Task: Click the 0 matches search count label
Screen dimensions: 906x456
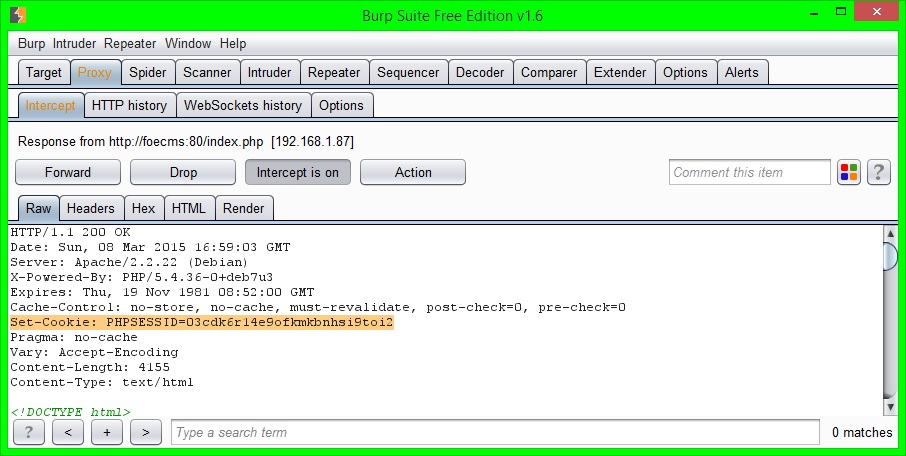Action: click(862, 432)
